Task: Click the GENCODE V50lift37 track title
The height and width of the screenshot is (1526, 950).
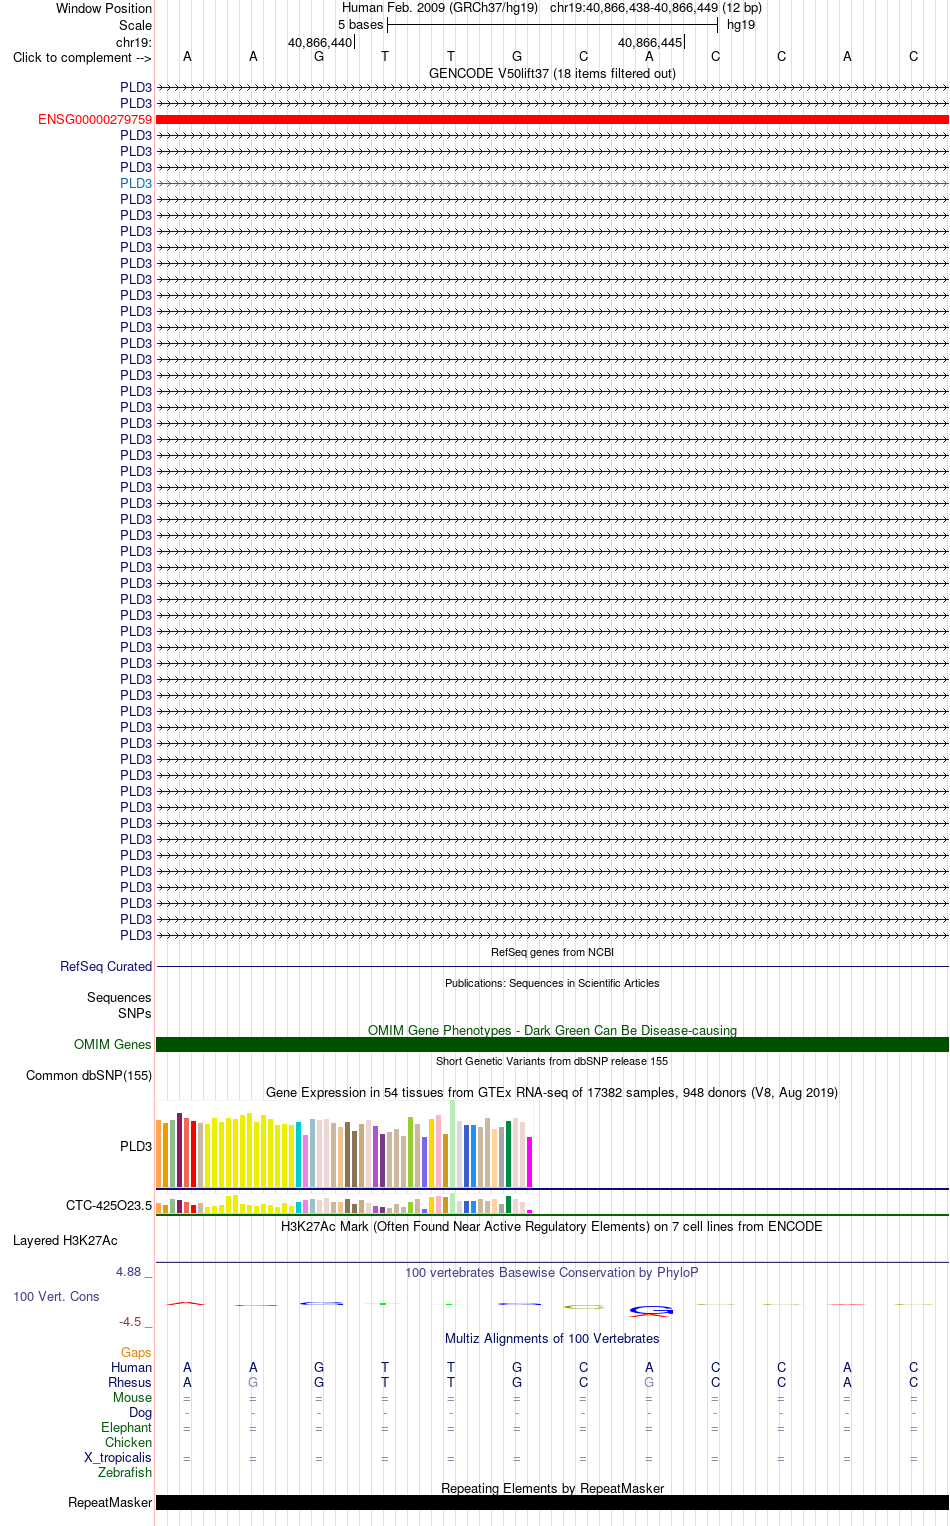Action: (552, 73)
